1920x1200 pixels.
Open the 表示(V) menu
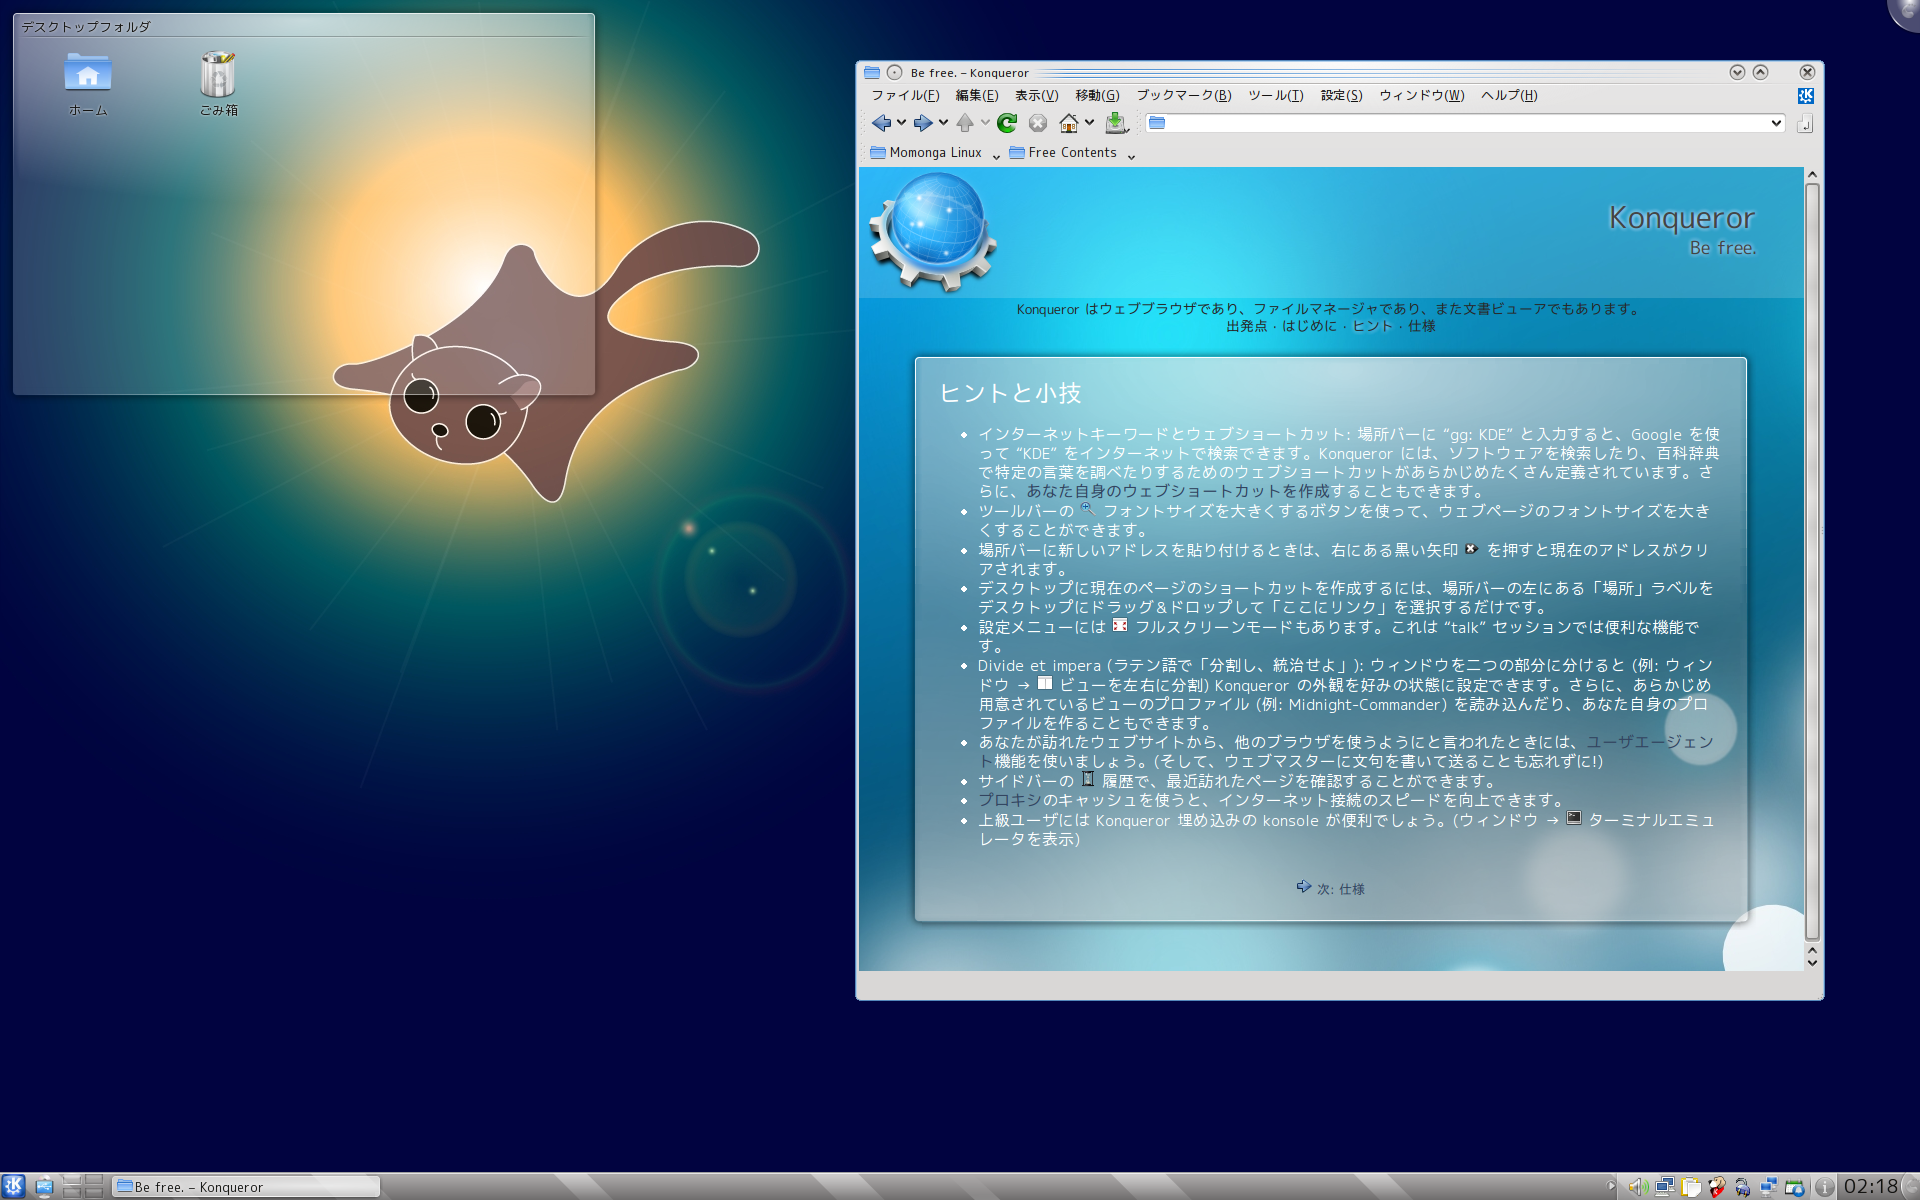point(1037,96)
